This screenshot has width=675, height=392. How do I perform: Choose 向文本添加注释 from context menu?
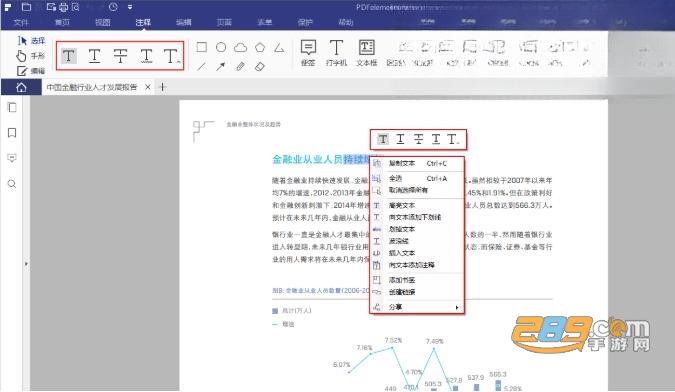[x=418, y=265]
